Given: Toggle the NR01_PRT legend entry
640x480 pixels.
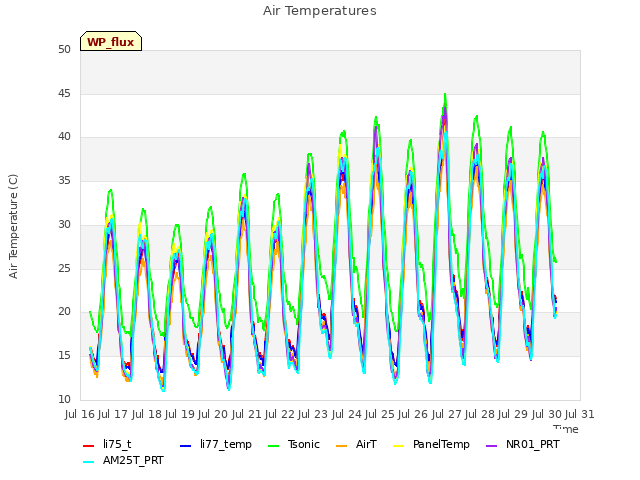Looking at the screenshot, I should 522,444.
